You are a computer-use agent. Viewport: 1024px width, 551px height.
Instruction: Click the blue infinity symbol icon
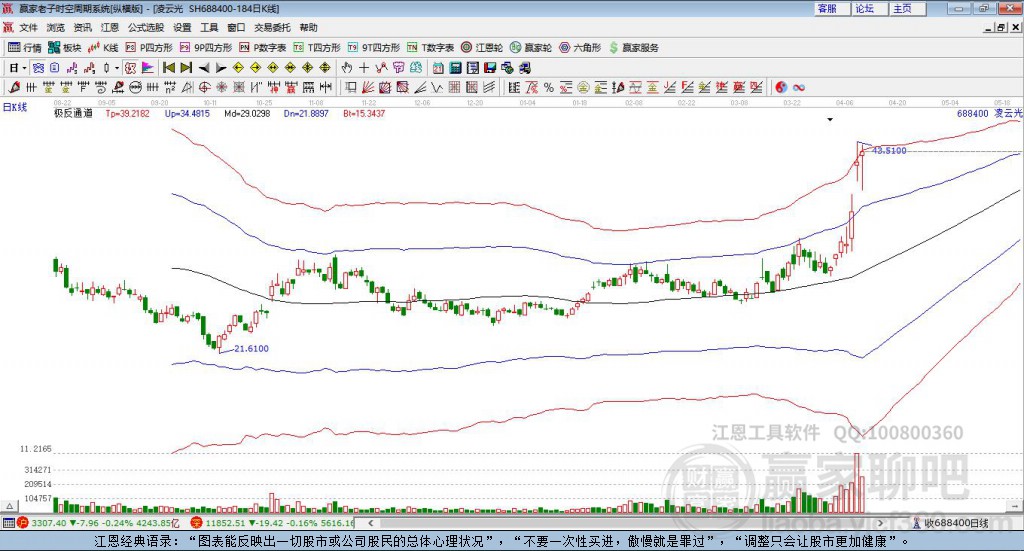[x=799, y=87]
